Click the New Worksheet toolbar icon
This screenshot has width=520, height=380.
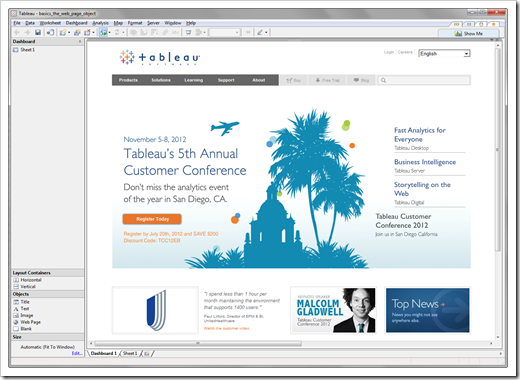(63, 32)
